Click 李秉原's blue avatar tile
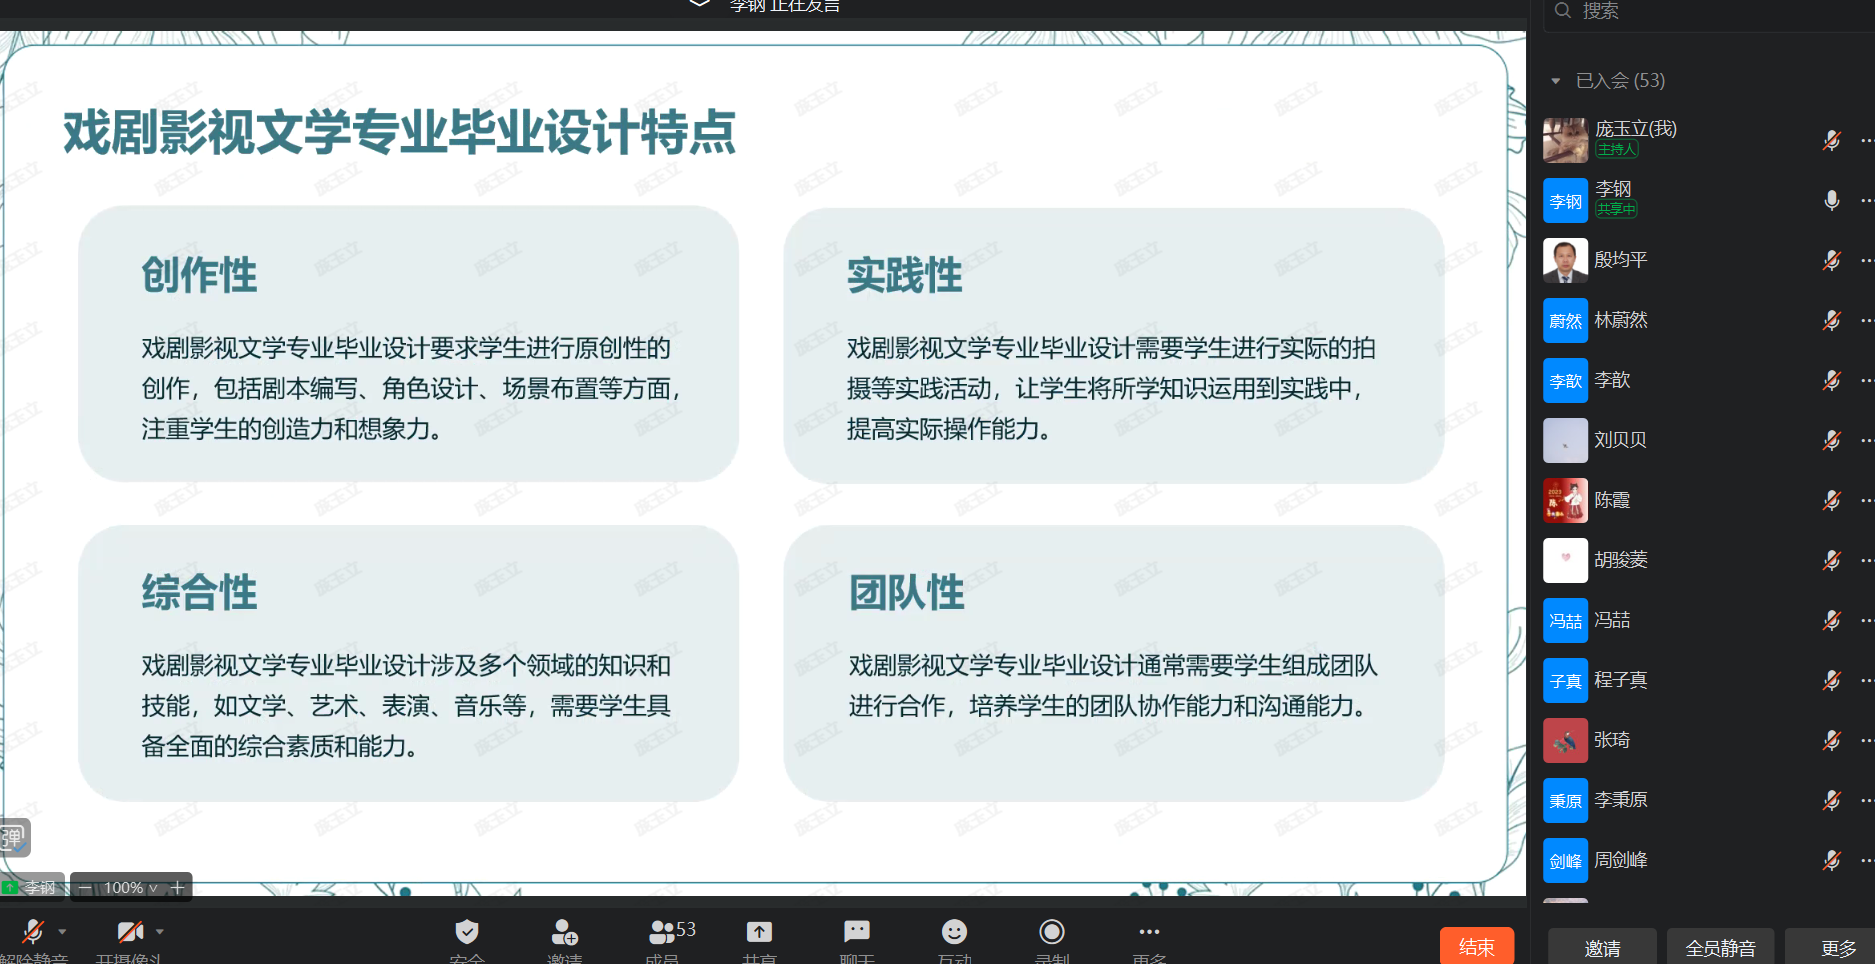The height and width of the screenshot is (964, 1875). tap(1565, 800)
